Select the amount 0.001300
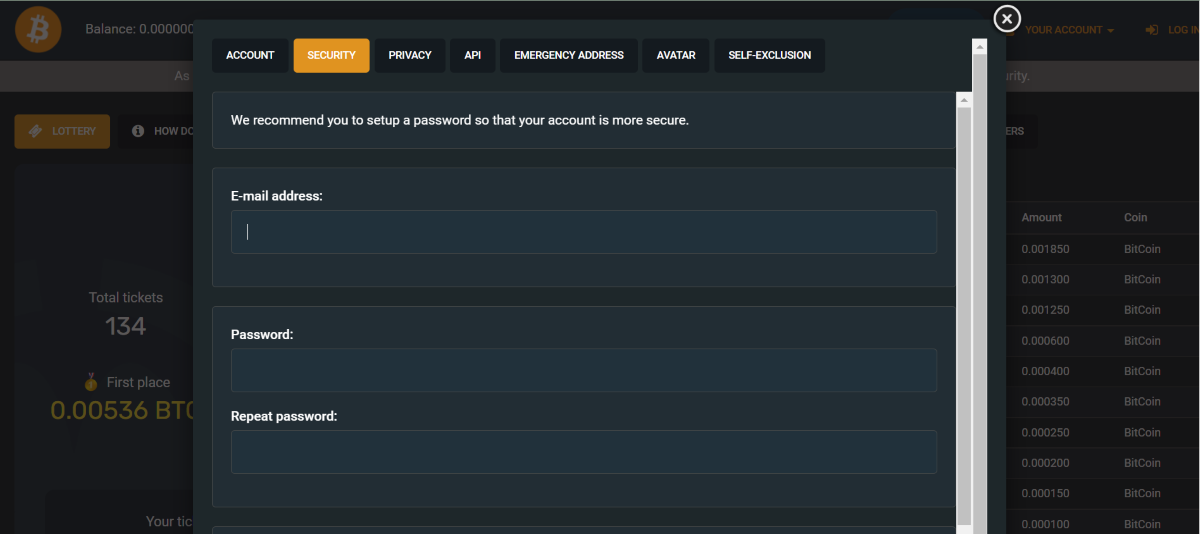 pyautogui.click(x=1043, y=279)
